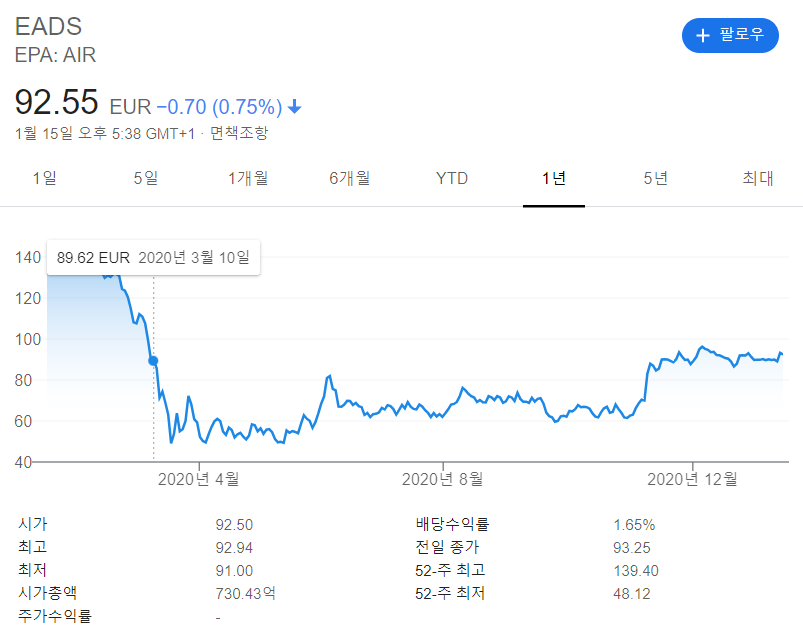Click the 시가총액 market cap label
Screen dimensions: 803x637
[x=48, y=593]
